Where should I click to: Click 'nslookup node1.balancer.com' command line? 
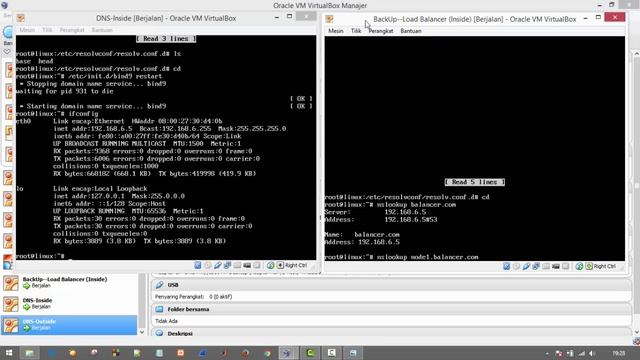pyautogui.click(x=427, y=257)
